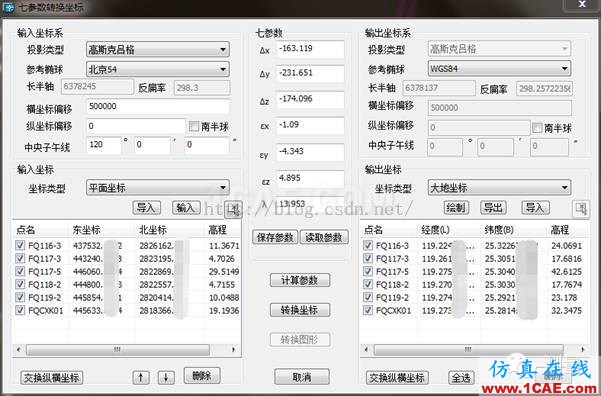Click output 高程 value 42.6125
The width and height of the screenshot is (601, 396).
coord(567,271)
